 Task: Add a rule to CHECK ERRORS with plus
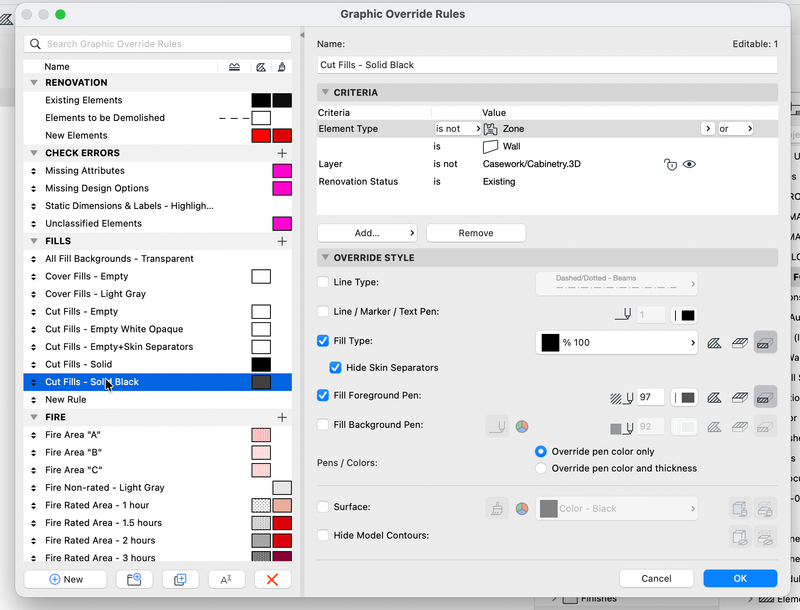tap(282, 153)
